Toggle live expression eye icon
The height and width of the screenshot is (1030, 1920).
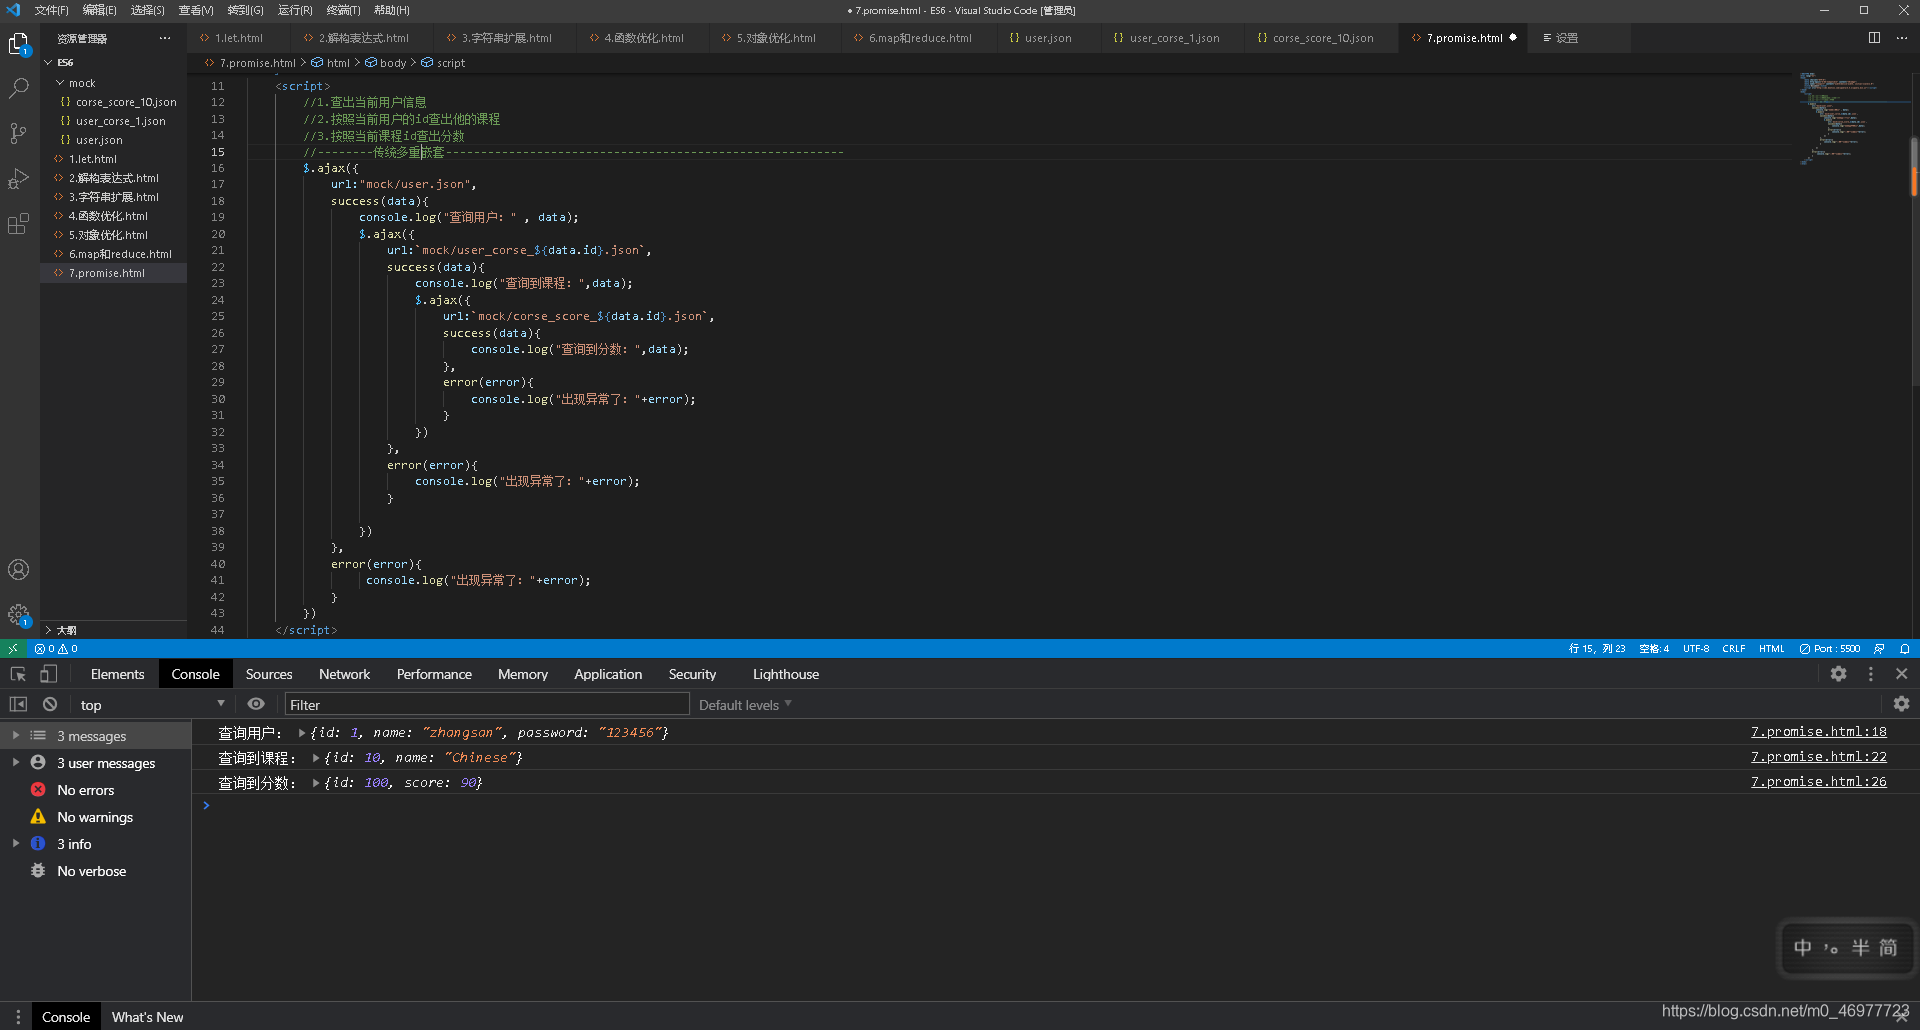coord(256,704)
